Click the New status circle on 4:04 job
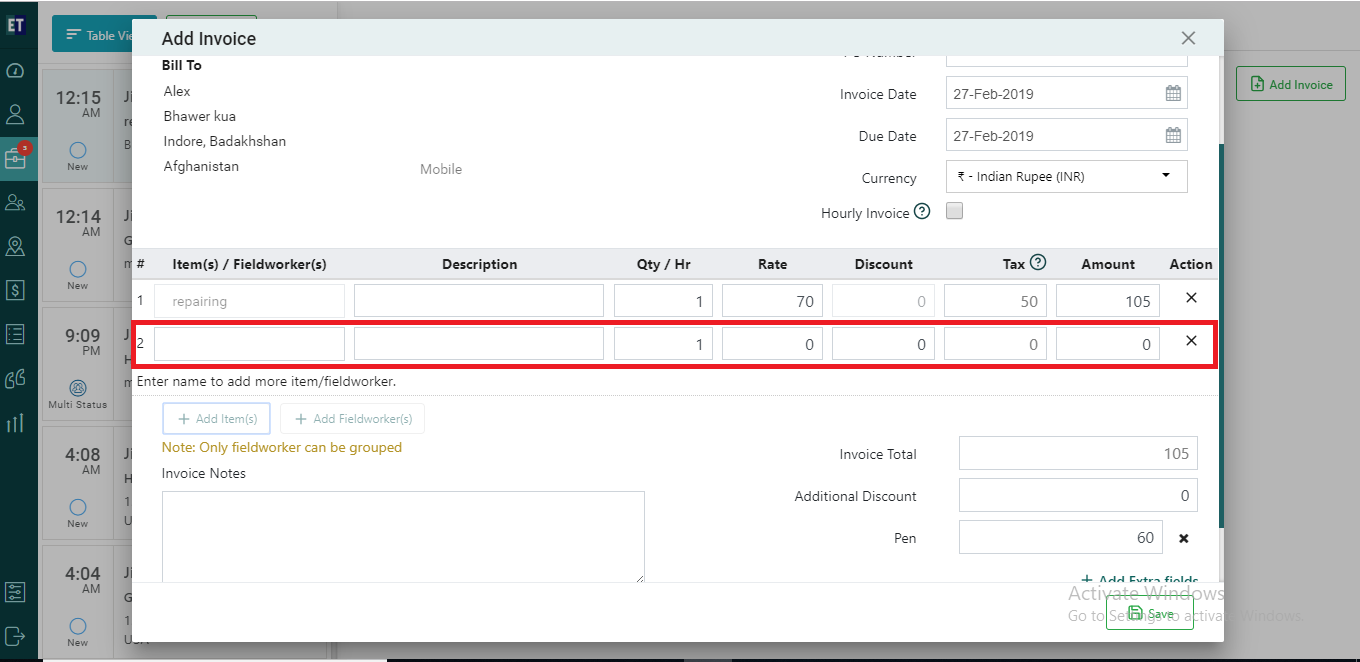The image size is (1360, 662). (x=78, y=625)
